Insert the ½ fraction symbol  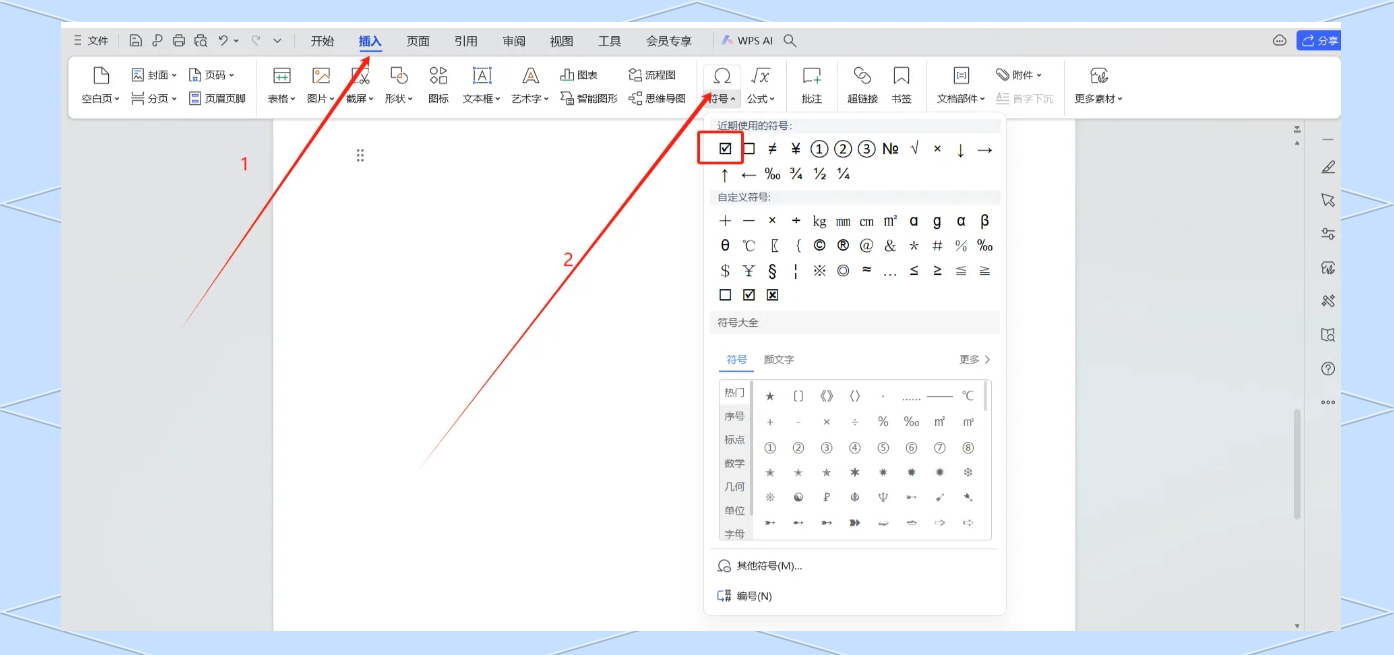(x=820, y=174)
